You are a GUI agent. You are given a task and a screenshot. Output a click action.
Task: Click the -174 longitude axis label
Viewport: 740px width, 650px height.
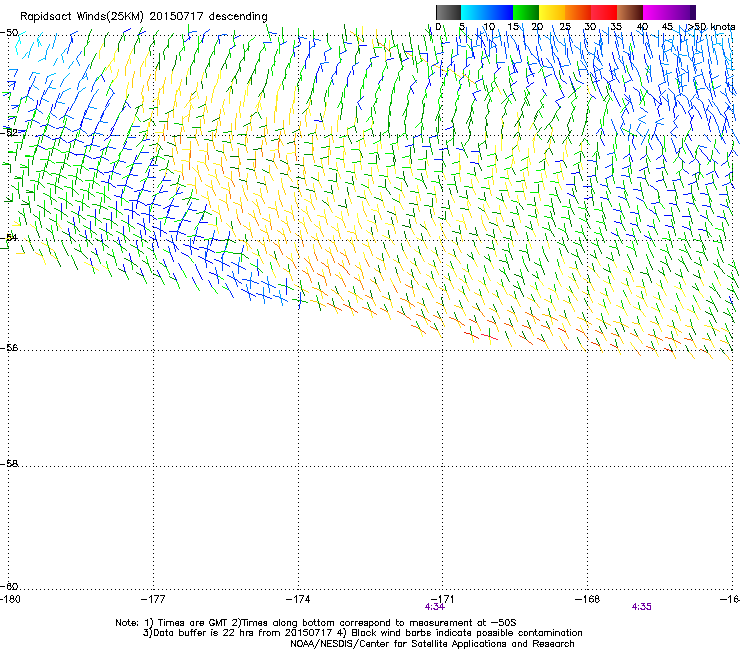click(x=298, y=599)
